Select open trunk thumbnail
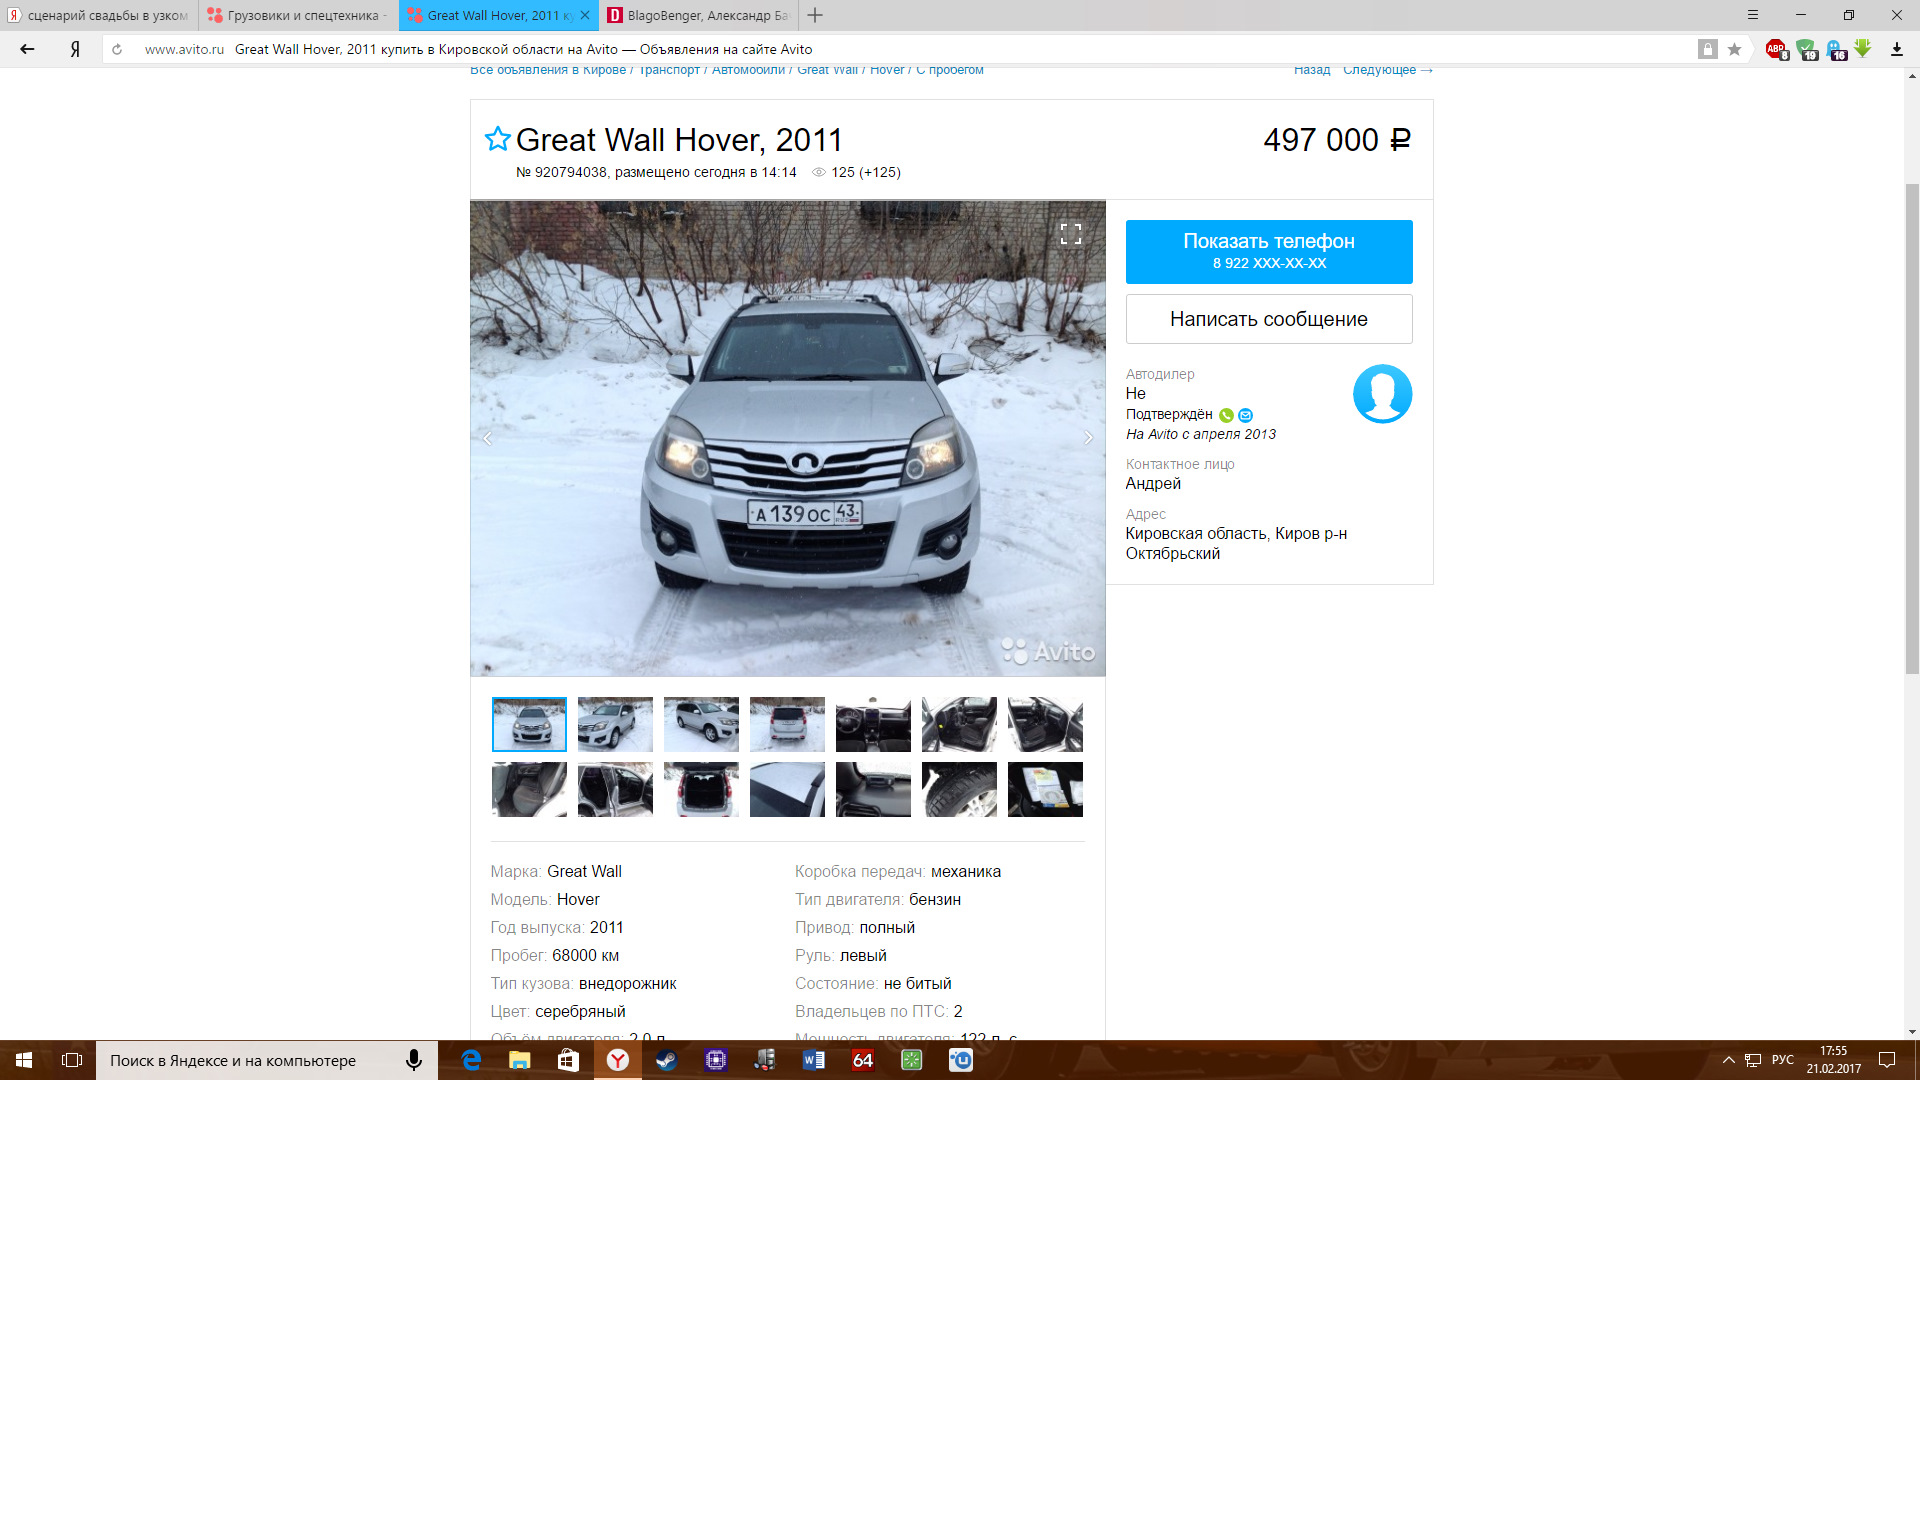Viewport: 1920px width, 1528px height. pos(701,789)
